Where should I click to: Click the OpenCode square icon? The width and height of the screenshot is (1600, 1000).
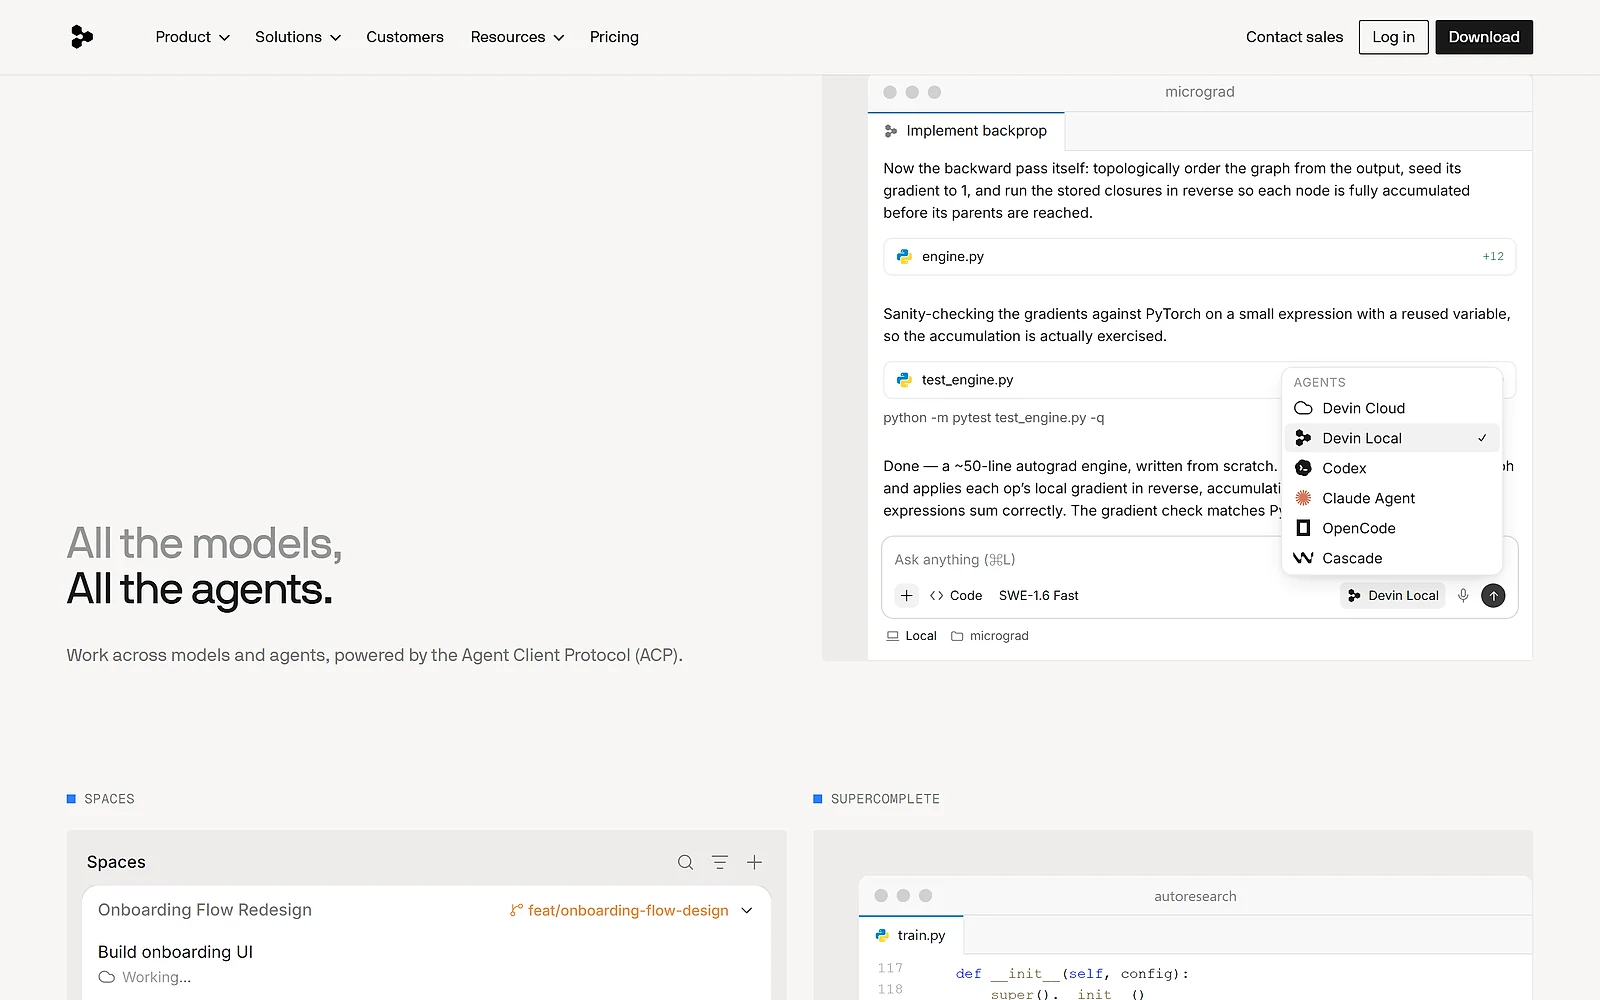tap(1303, 528)
